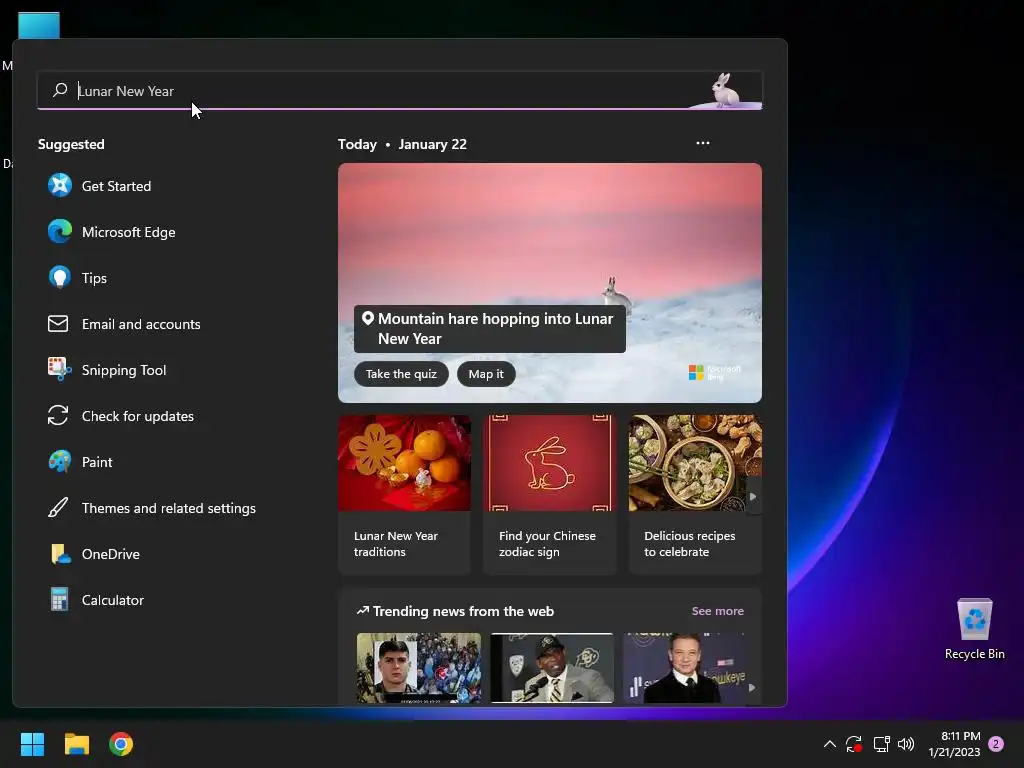Click next arrow on trending news row
The width and height of the screenshot is (1024, 768).
click(x=752, y=688)
